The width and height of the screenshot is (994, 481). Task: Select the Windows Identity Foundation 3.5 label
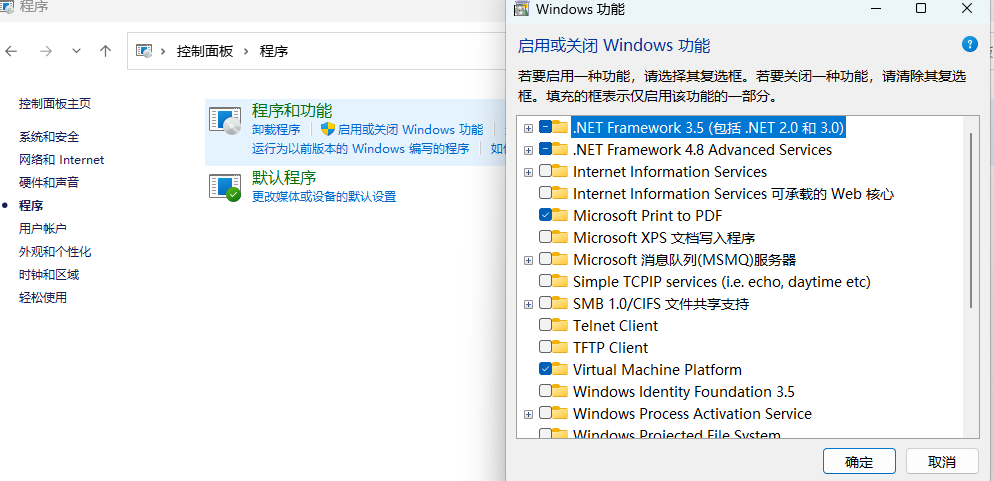[683, 392]
